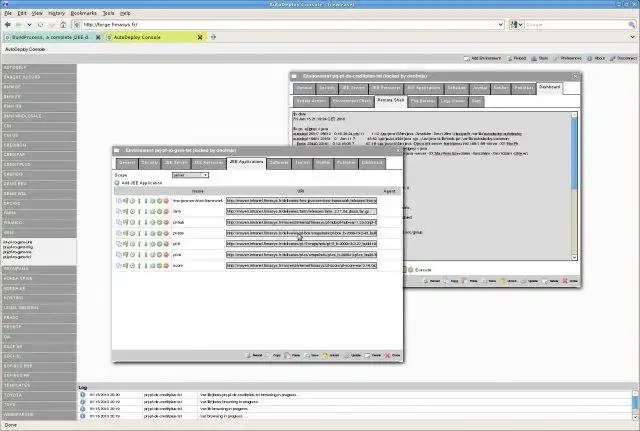This screenshot has height=431, width=640.
Task: Click the Log panel scrollbar down arrow
Action: coord(636,417)
